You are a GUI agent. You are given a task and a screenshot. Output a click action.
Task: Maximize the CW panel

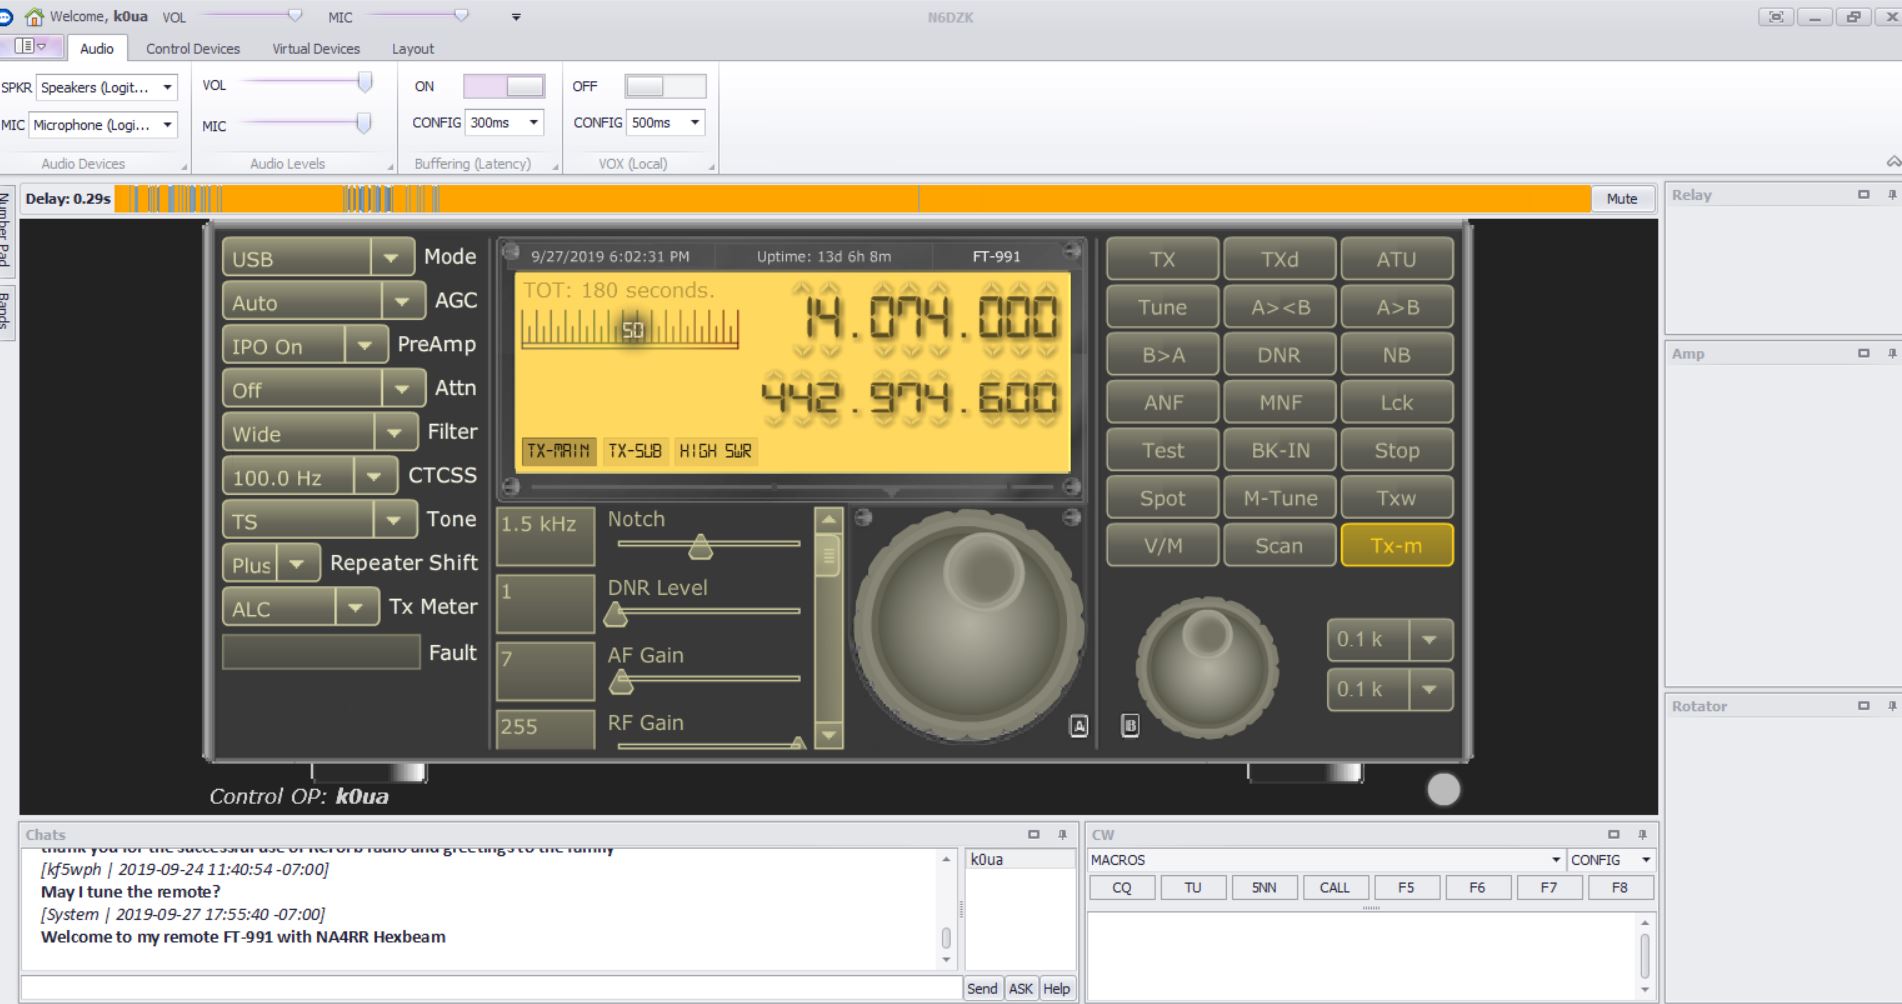pyautogui.click(x=1613, y=834)
